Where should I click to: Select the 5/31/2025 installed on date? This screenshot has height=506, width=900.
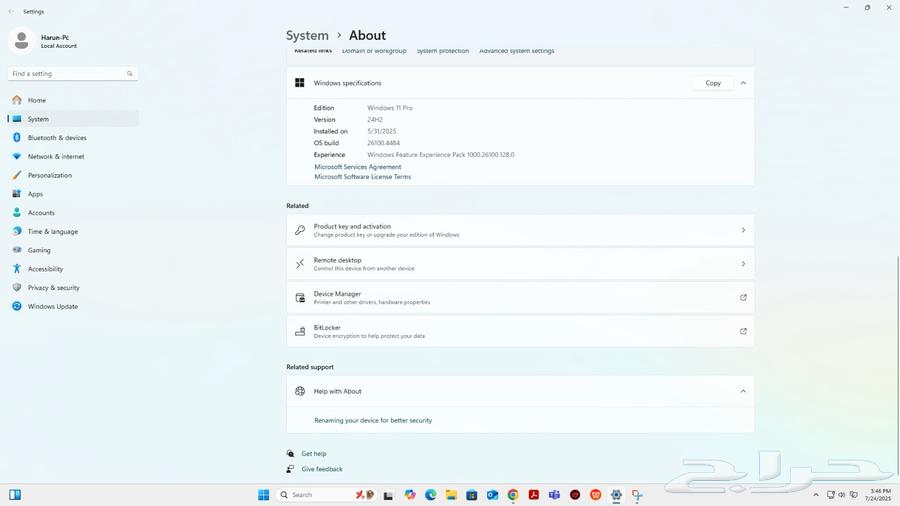[382, 131]
